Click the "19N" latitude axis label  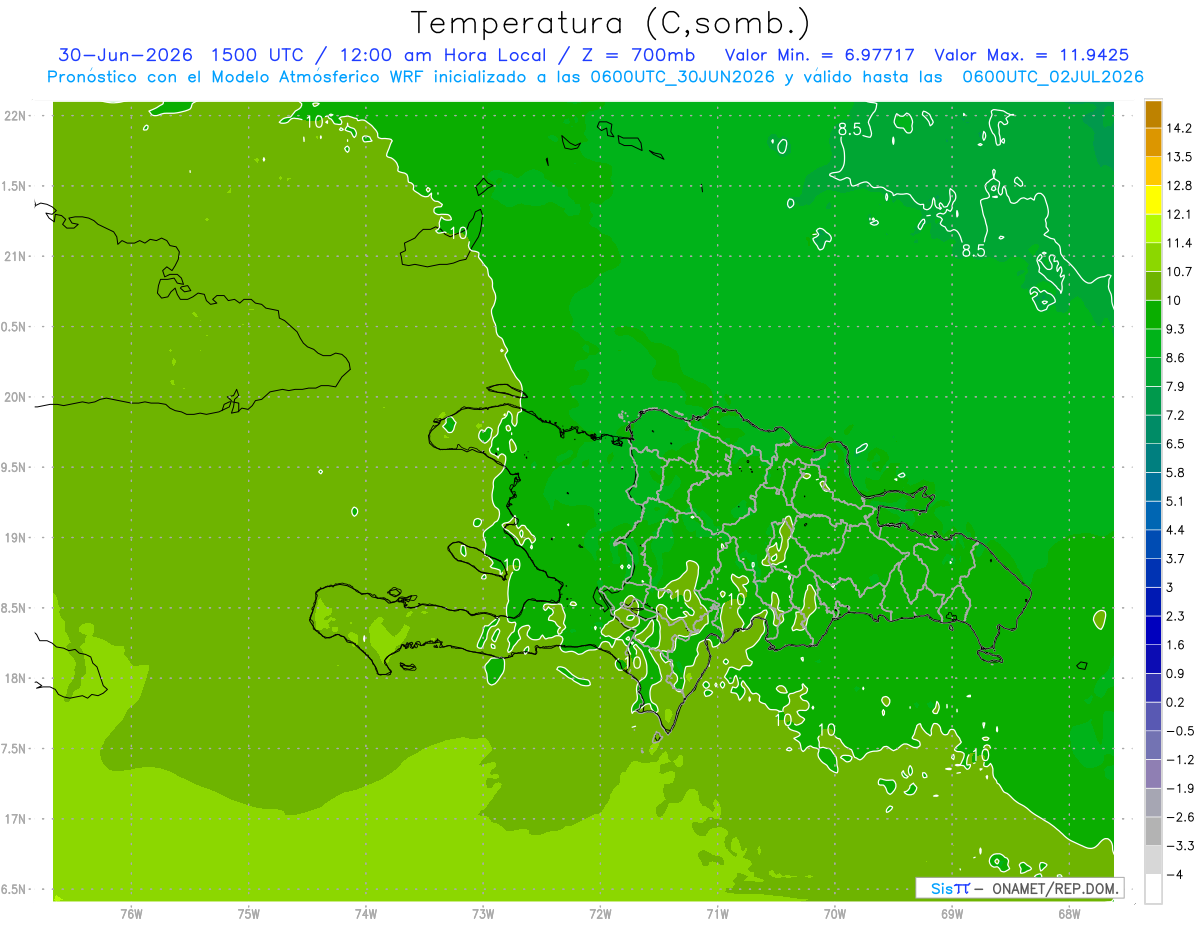(15, 537)
